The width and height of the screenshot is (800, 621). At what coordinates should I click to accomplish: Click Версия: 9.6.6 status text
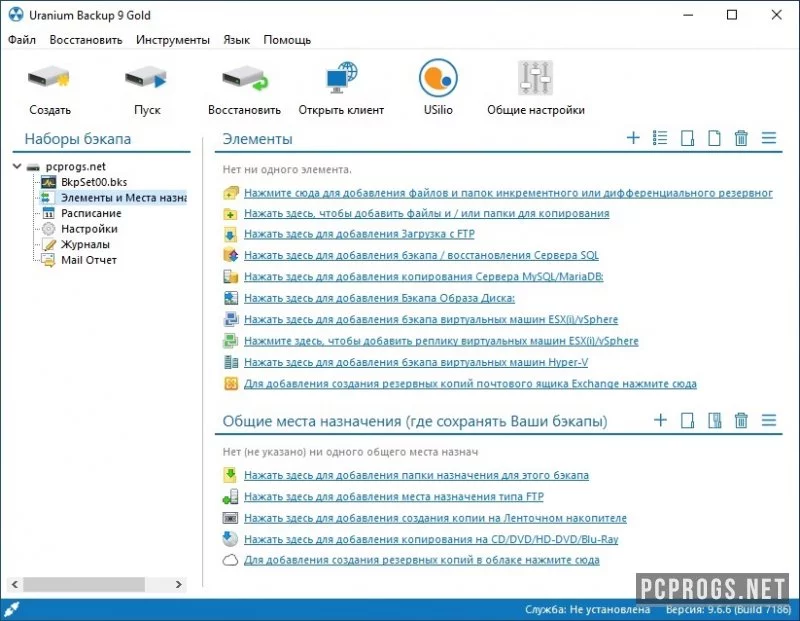tap(728, 609)
